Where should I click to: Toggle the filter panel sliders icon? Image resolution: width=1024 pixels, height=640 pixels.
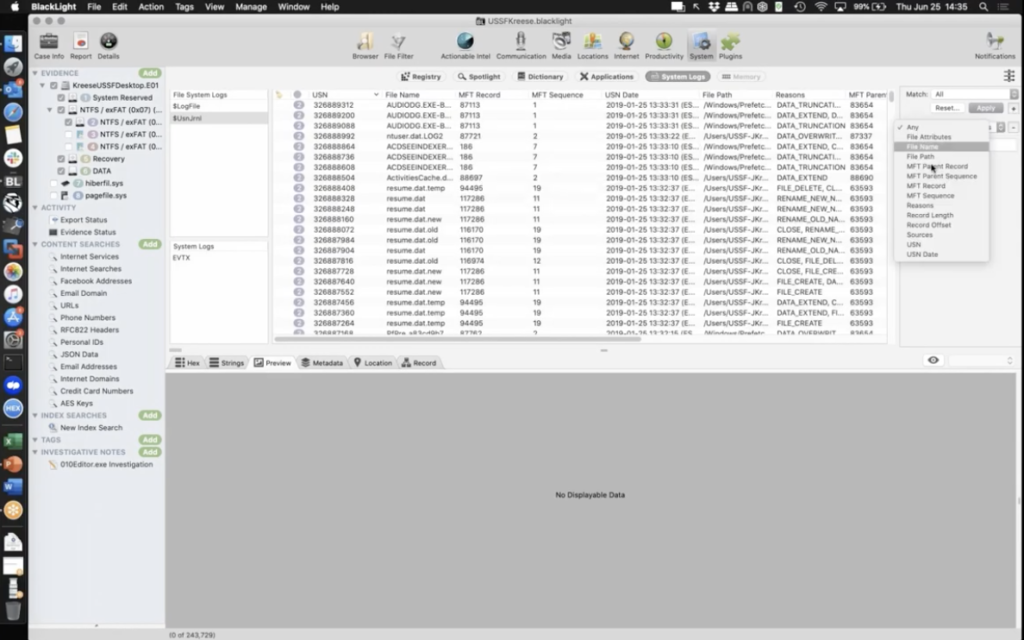point(1009,76)
